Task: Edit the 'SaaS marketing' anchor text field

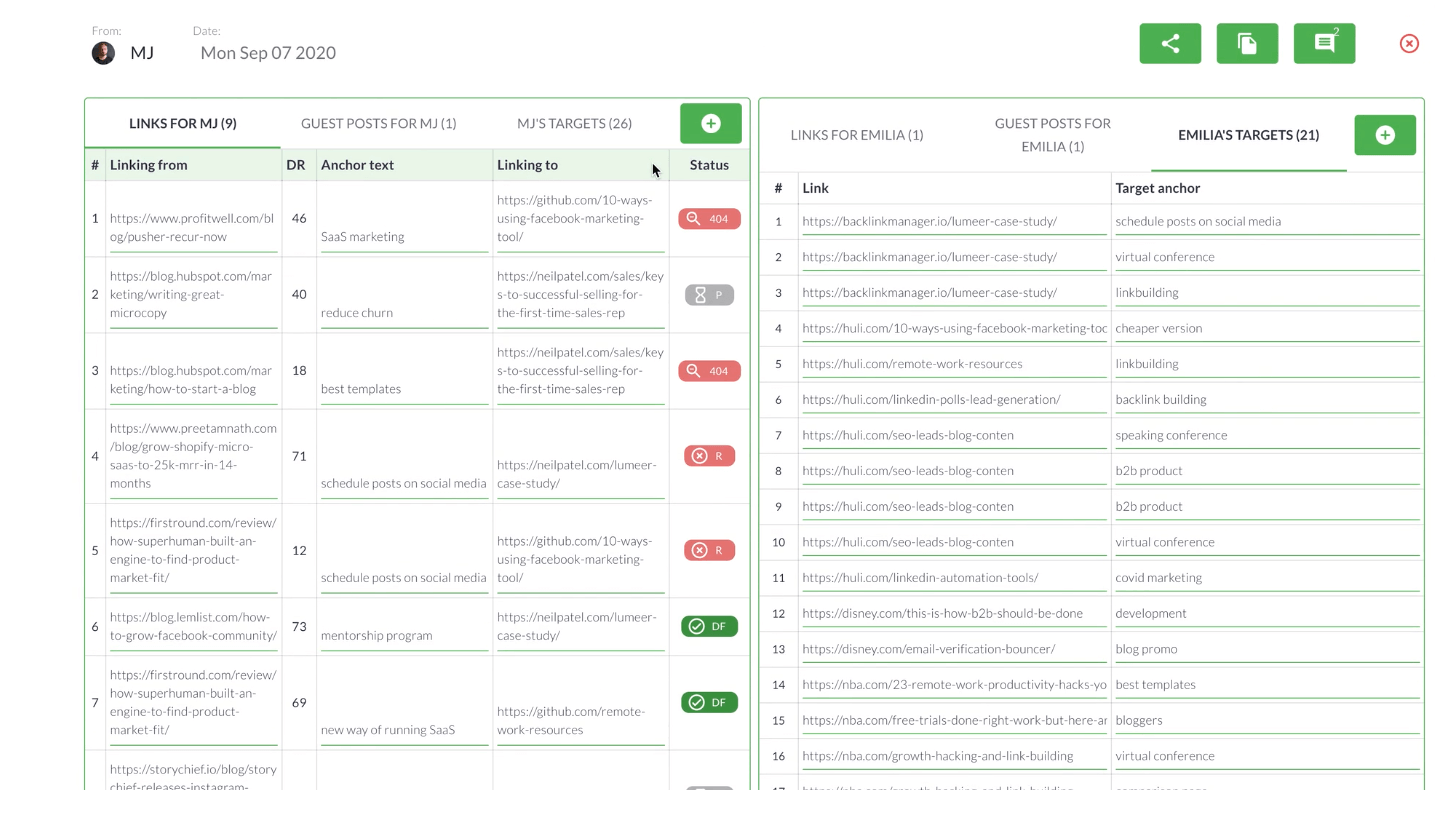Action: tap(404, 237)
